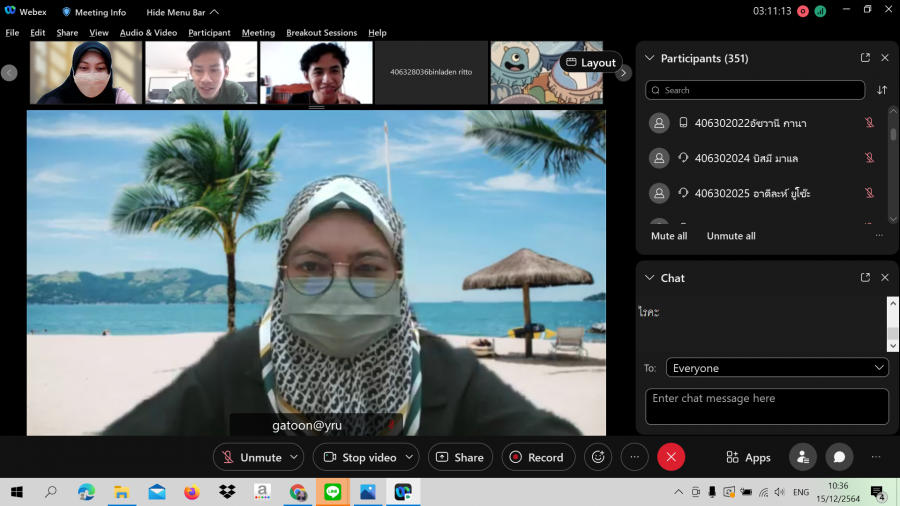Click the Mute all button
Image resolution: width=900 pixels, height=506 pixels.
(x=669, y=236)
